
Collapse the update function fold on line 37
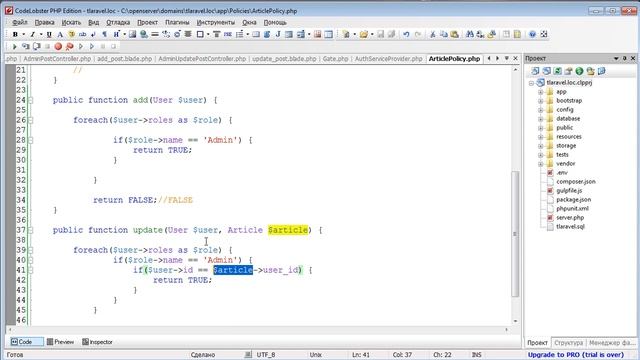tap(31, 230)
